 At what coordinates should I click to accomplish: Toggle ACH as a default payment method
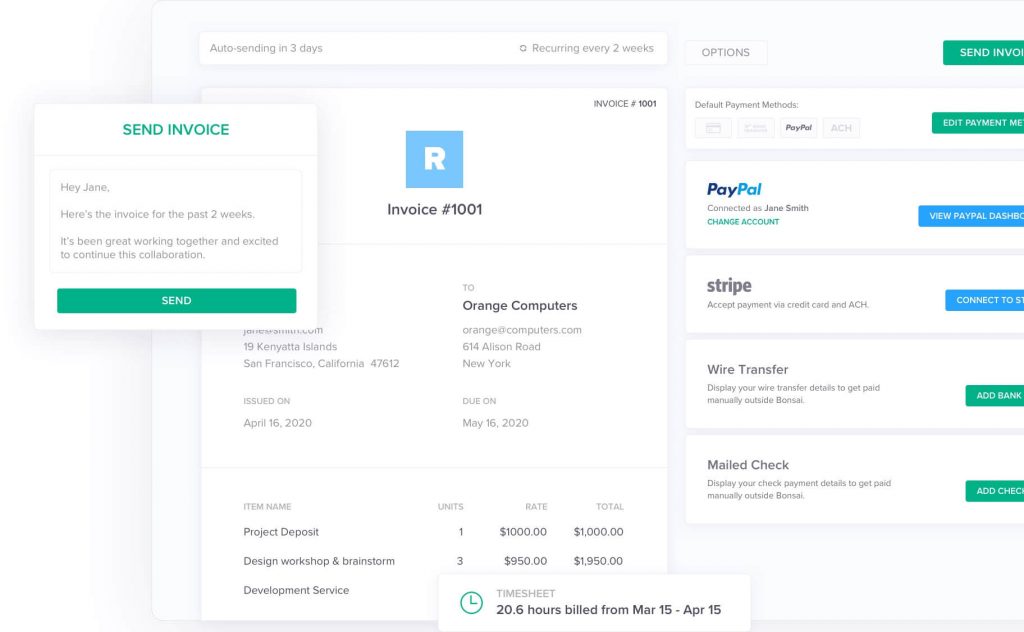[x=841, y=128]
